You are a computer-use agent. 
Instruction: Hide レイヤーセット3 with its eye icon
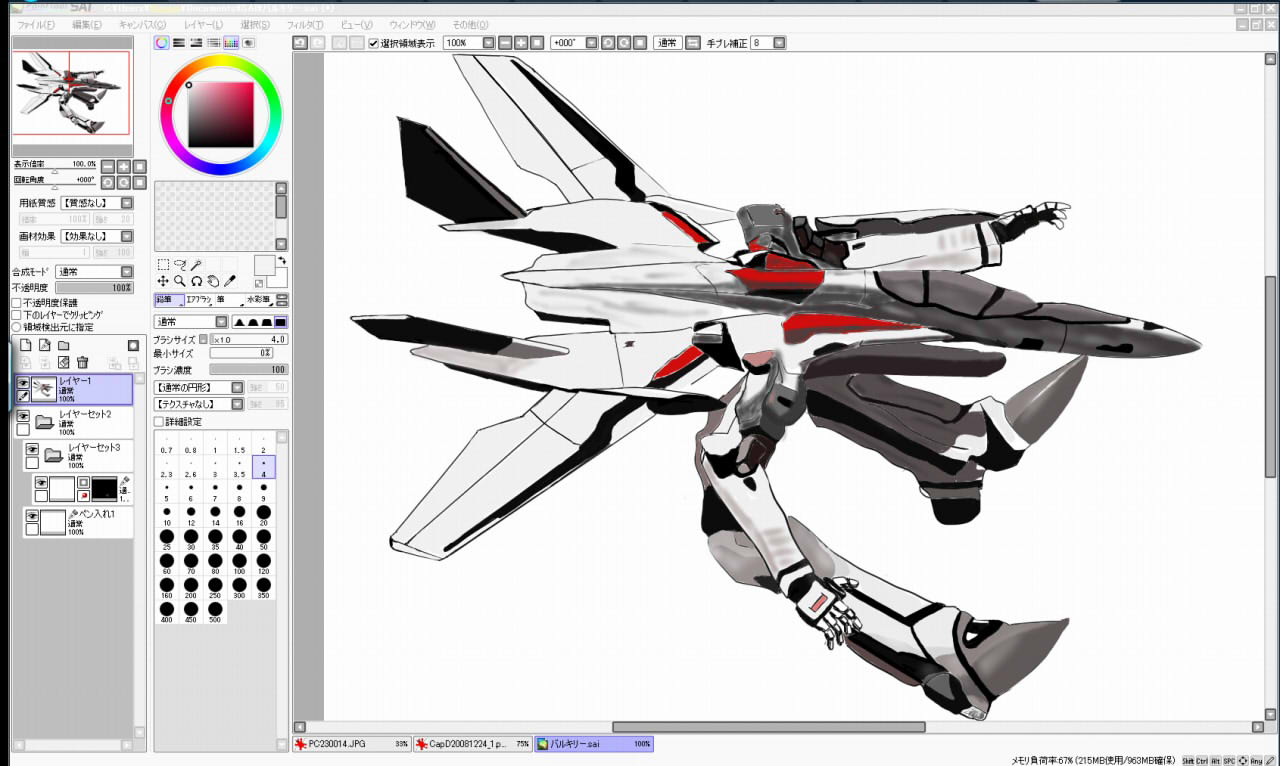click(32, 449)
